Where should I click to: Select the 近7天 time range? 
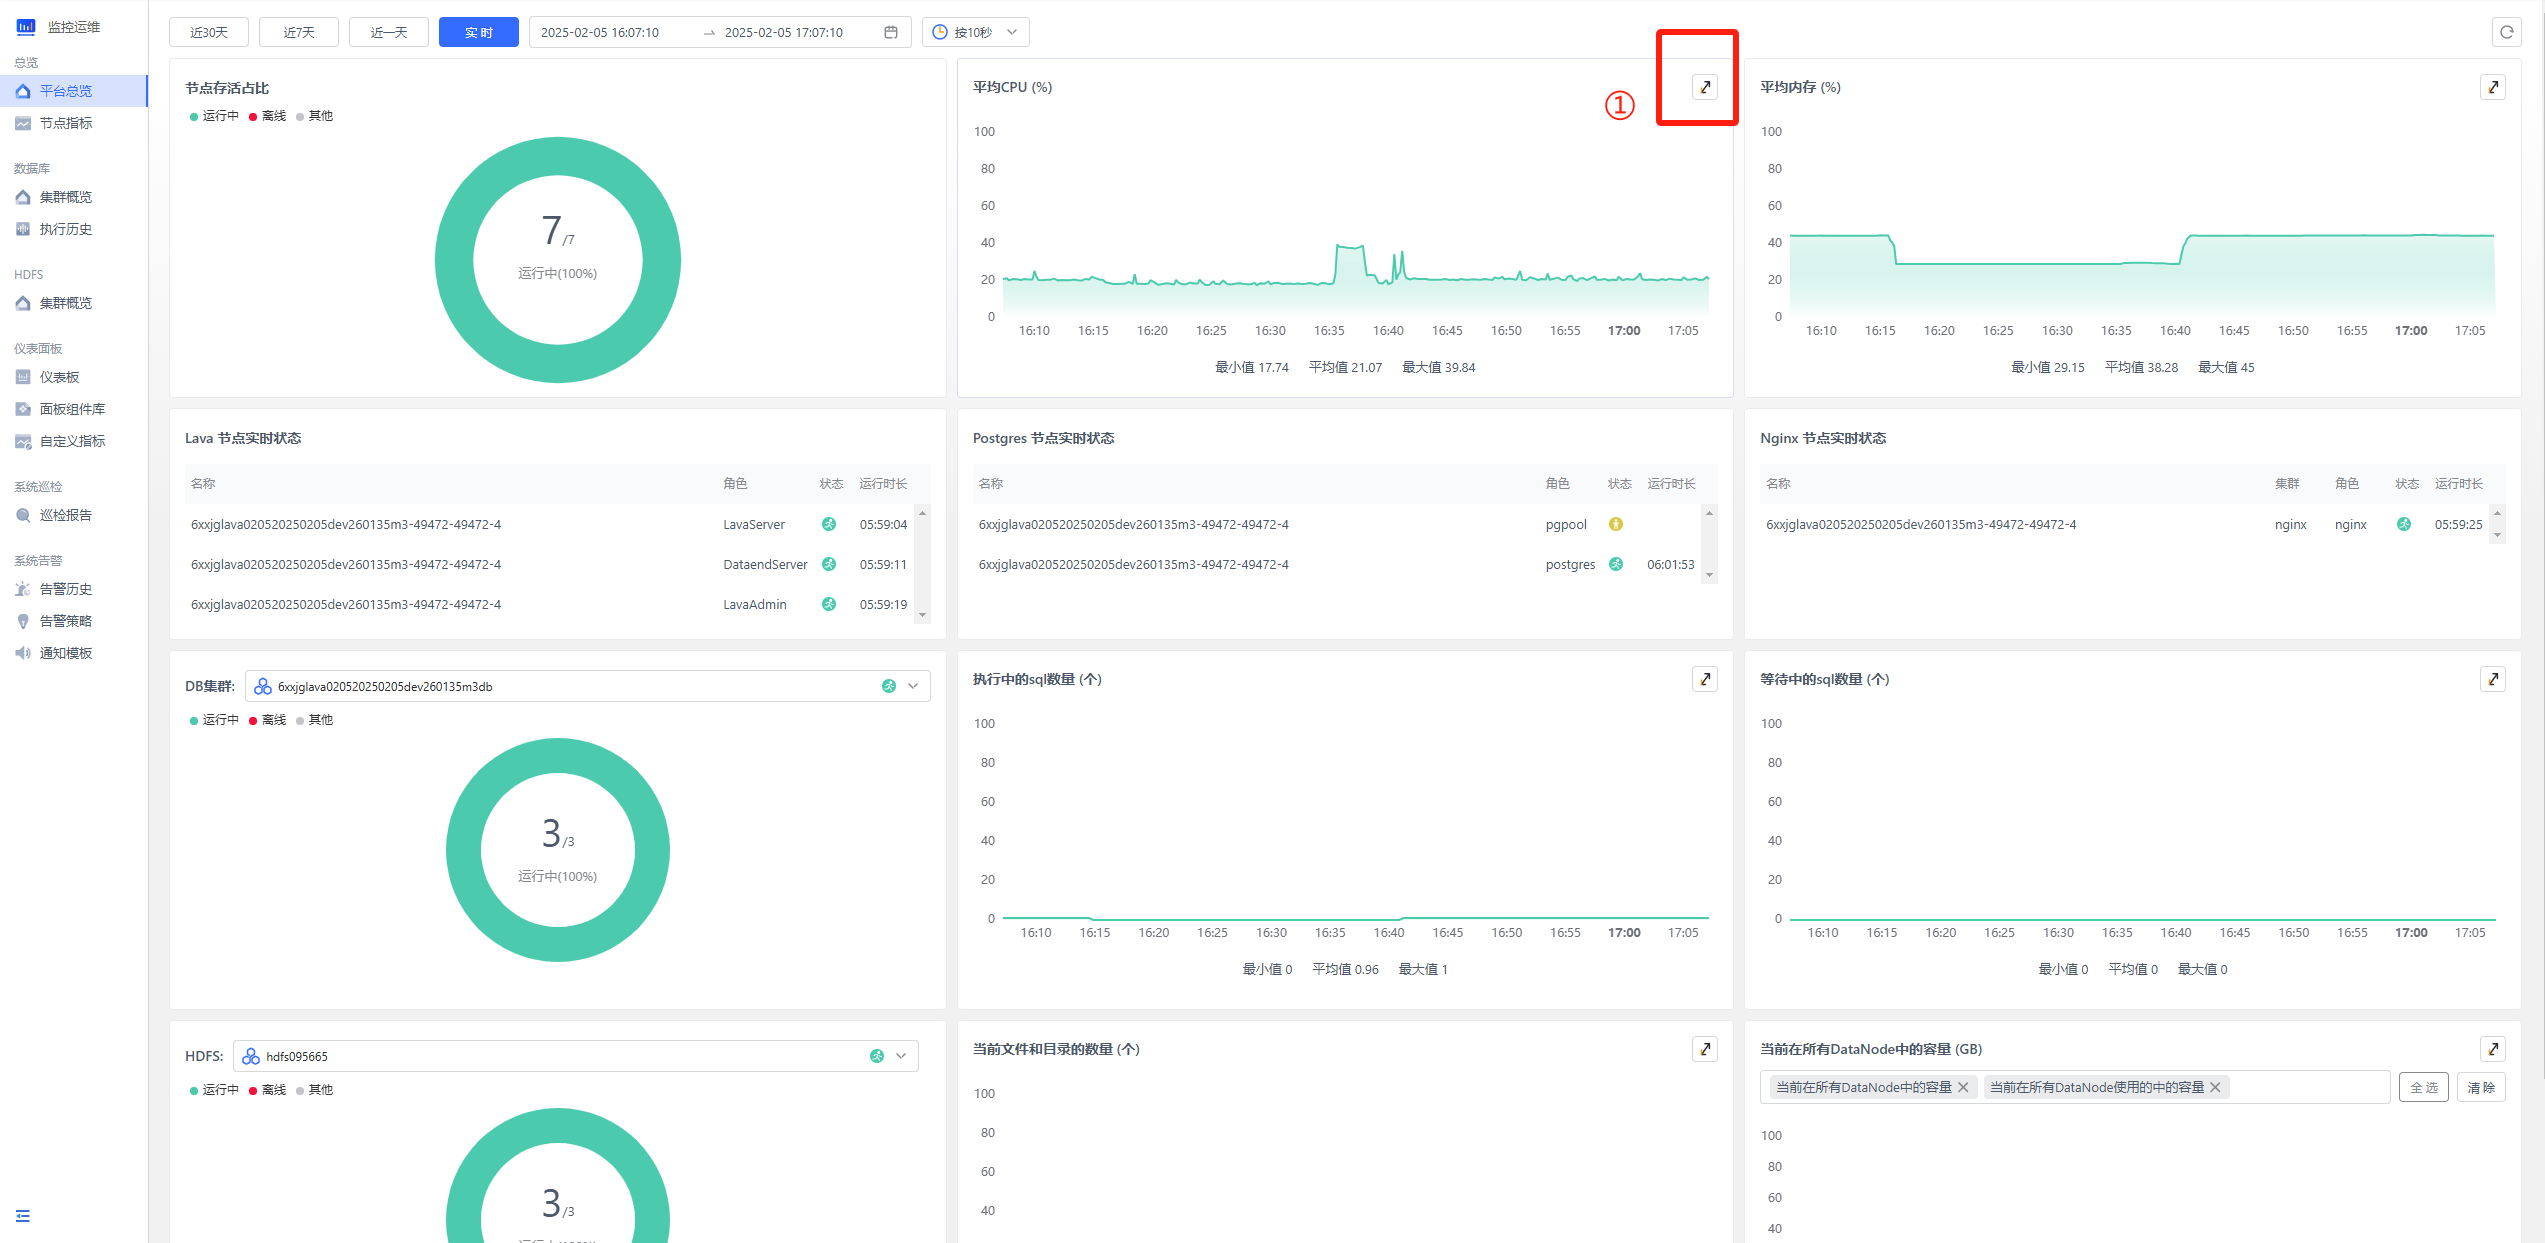pyautogui.click(x=299, y=32)
